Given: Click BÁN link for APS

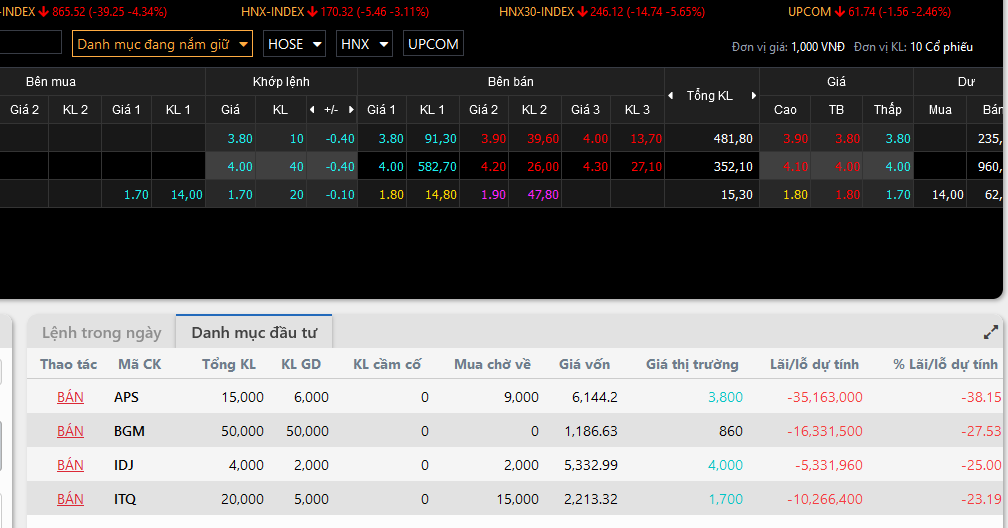Looking at the screenshot, I should [x=70, y=397].
